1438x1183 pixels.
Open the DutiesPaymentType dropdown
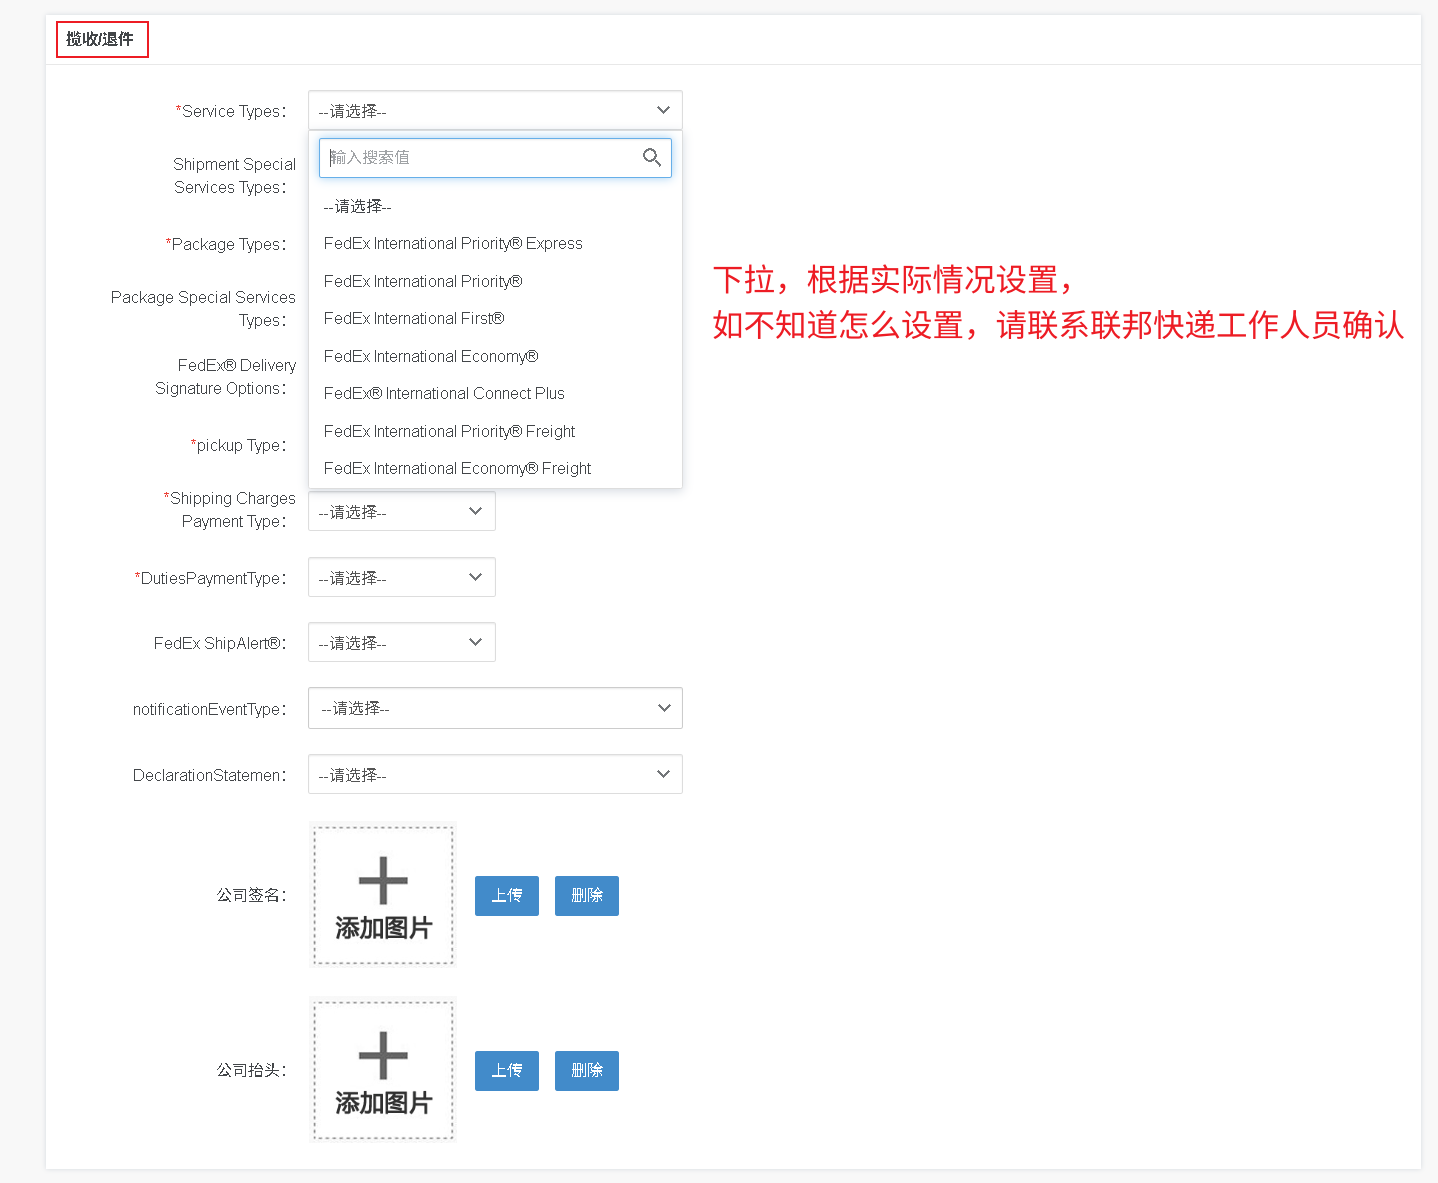(402, 578)
